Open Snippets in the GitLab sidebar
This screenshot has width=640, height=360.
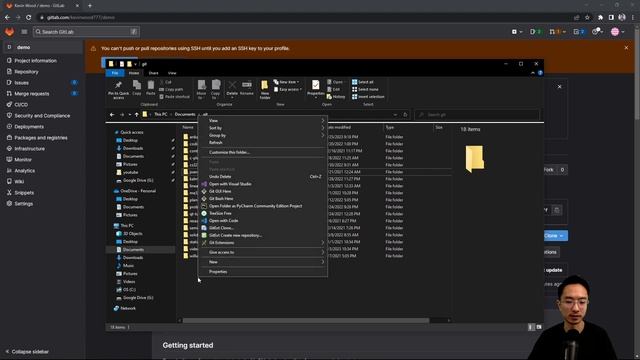coord(24,193)
